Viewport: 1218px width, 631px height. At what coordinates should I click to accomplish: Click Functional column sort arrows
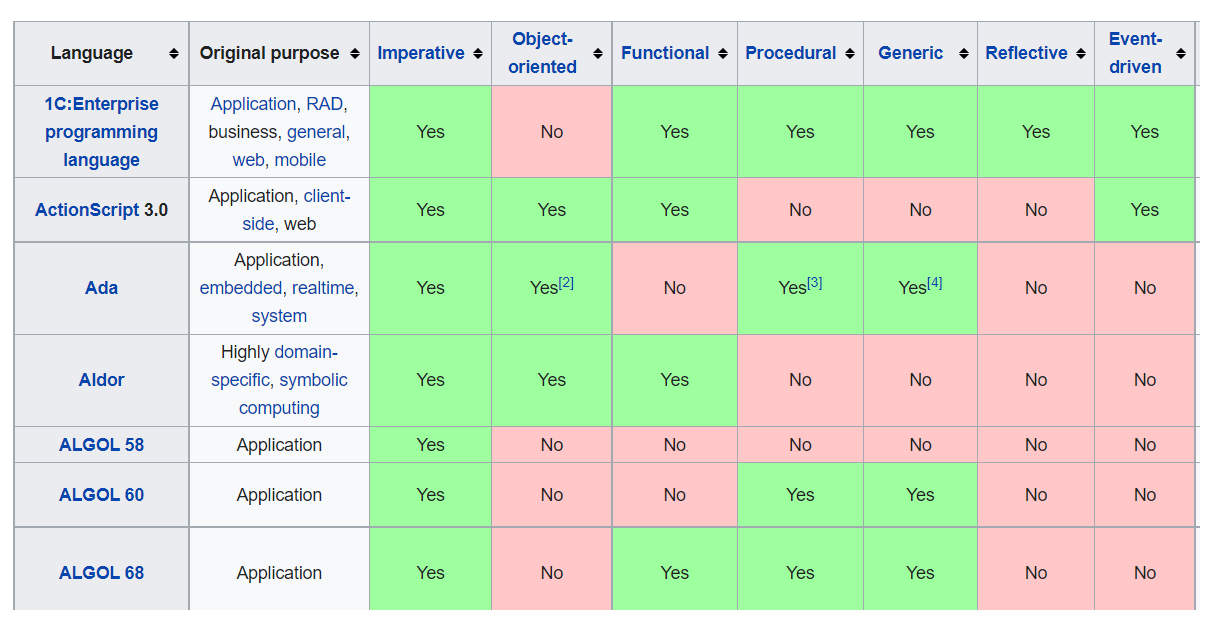[723, 54]
